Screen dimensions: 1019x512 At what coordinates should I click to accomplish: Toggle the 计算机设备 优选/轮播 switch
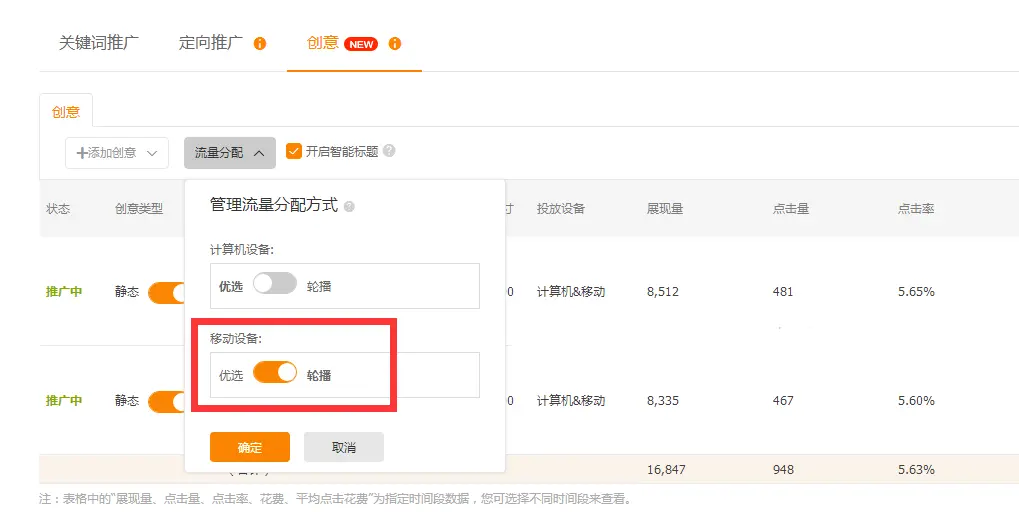tap(275, 285)
